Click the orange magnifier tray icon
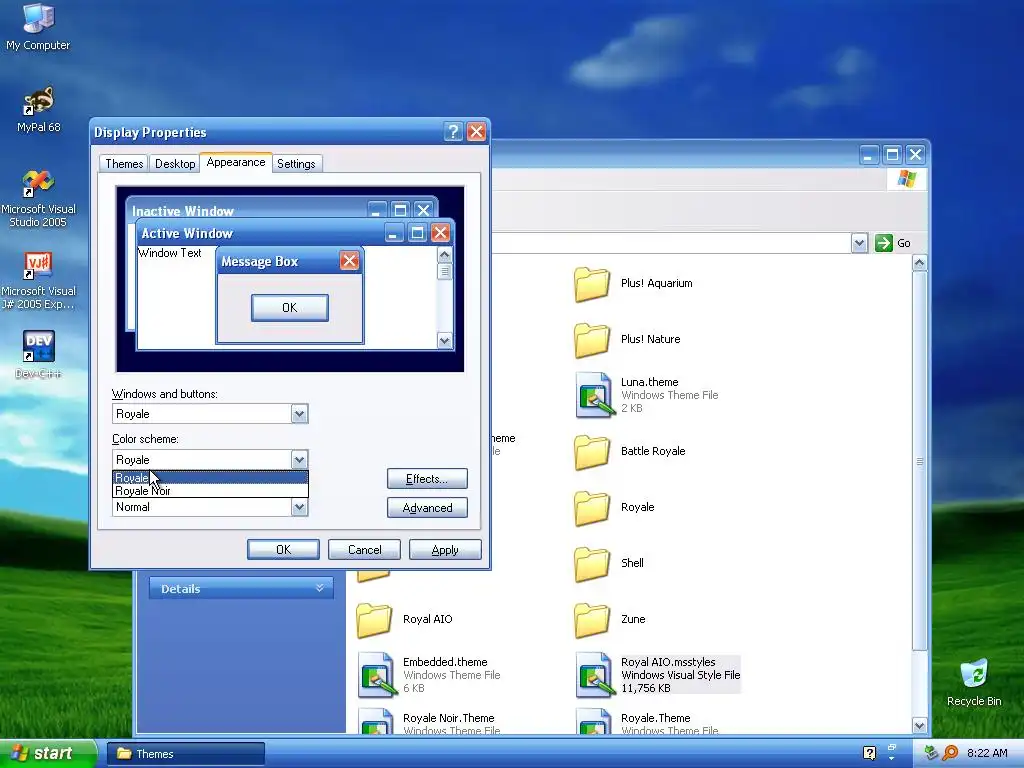Viewport: 1024px width, 768px height. (x=950, y=753)
